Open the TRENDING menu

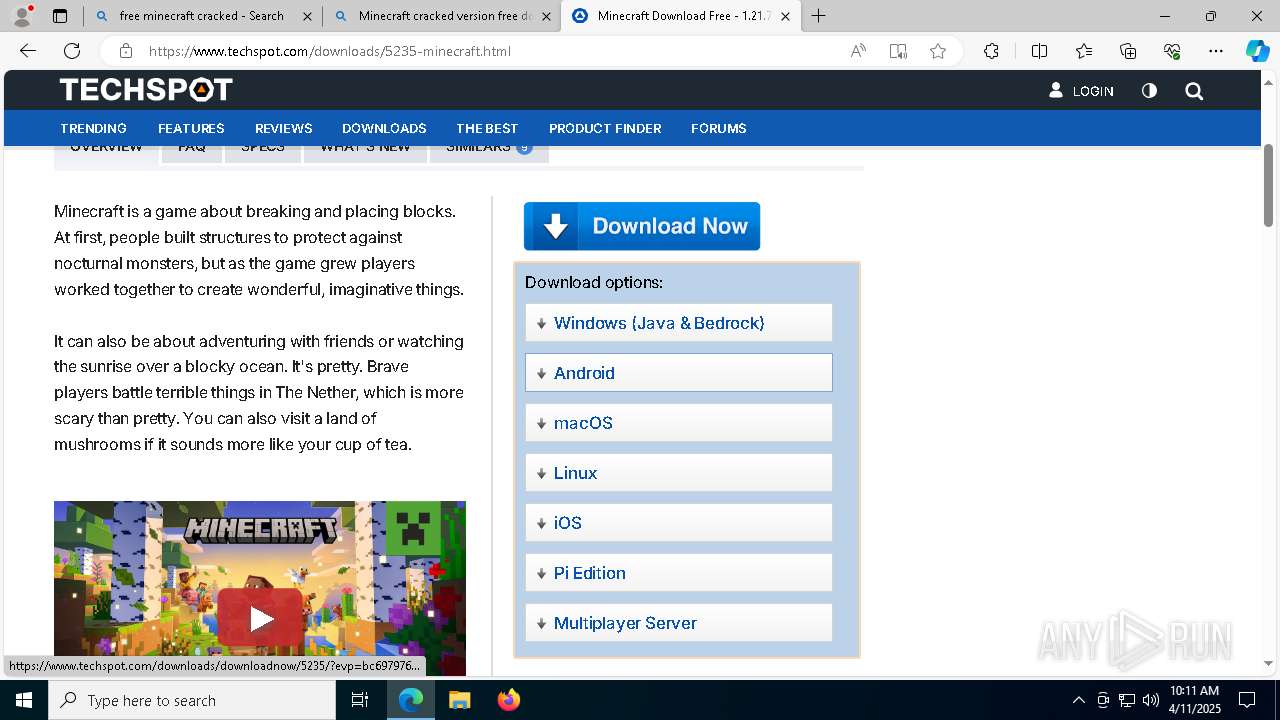click(x=93, y=128)
